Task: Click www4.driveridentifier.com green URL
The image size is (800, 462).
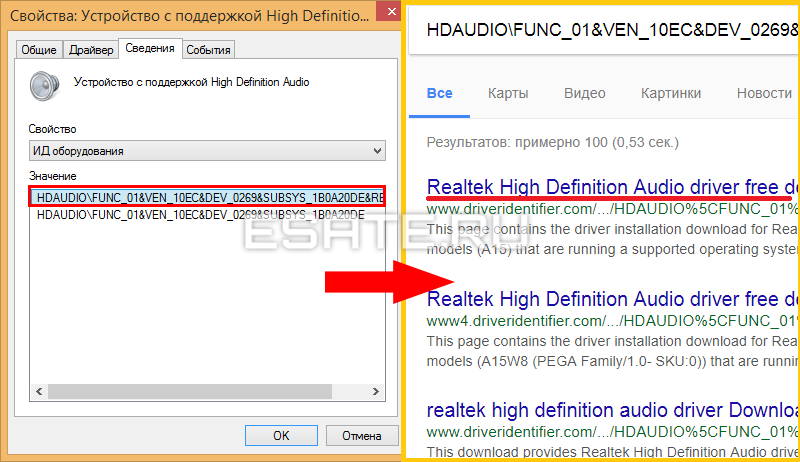Action: 611,321
